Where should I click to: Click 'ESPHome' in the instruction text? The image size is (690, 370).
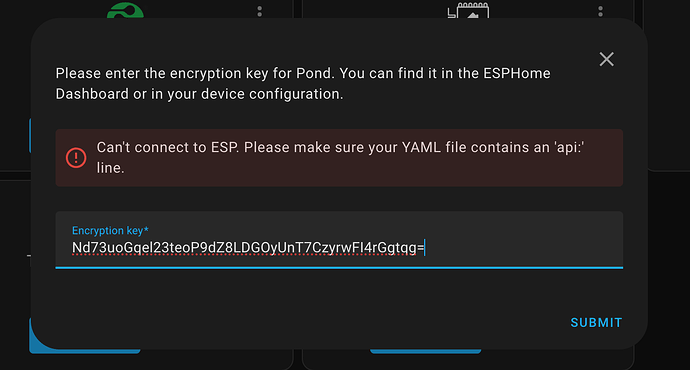[x=517, y=73]
